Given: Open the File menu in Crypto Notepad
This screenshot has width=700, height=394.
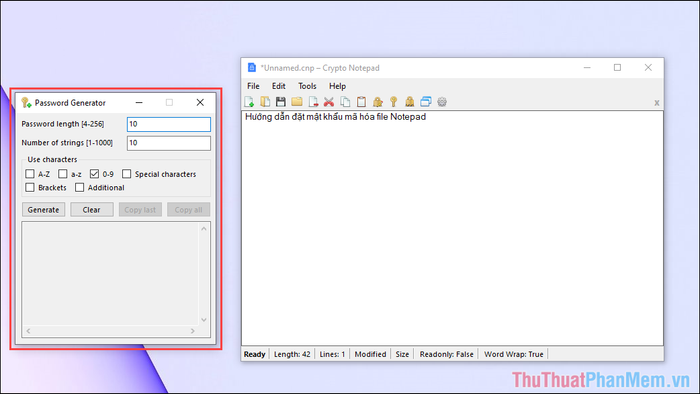Looking at the screenshot, I should coord(253,86).
